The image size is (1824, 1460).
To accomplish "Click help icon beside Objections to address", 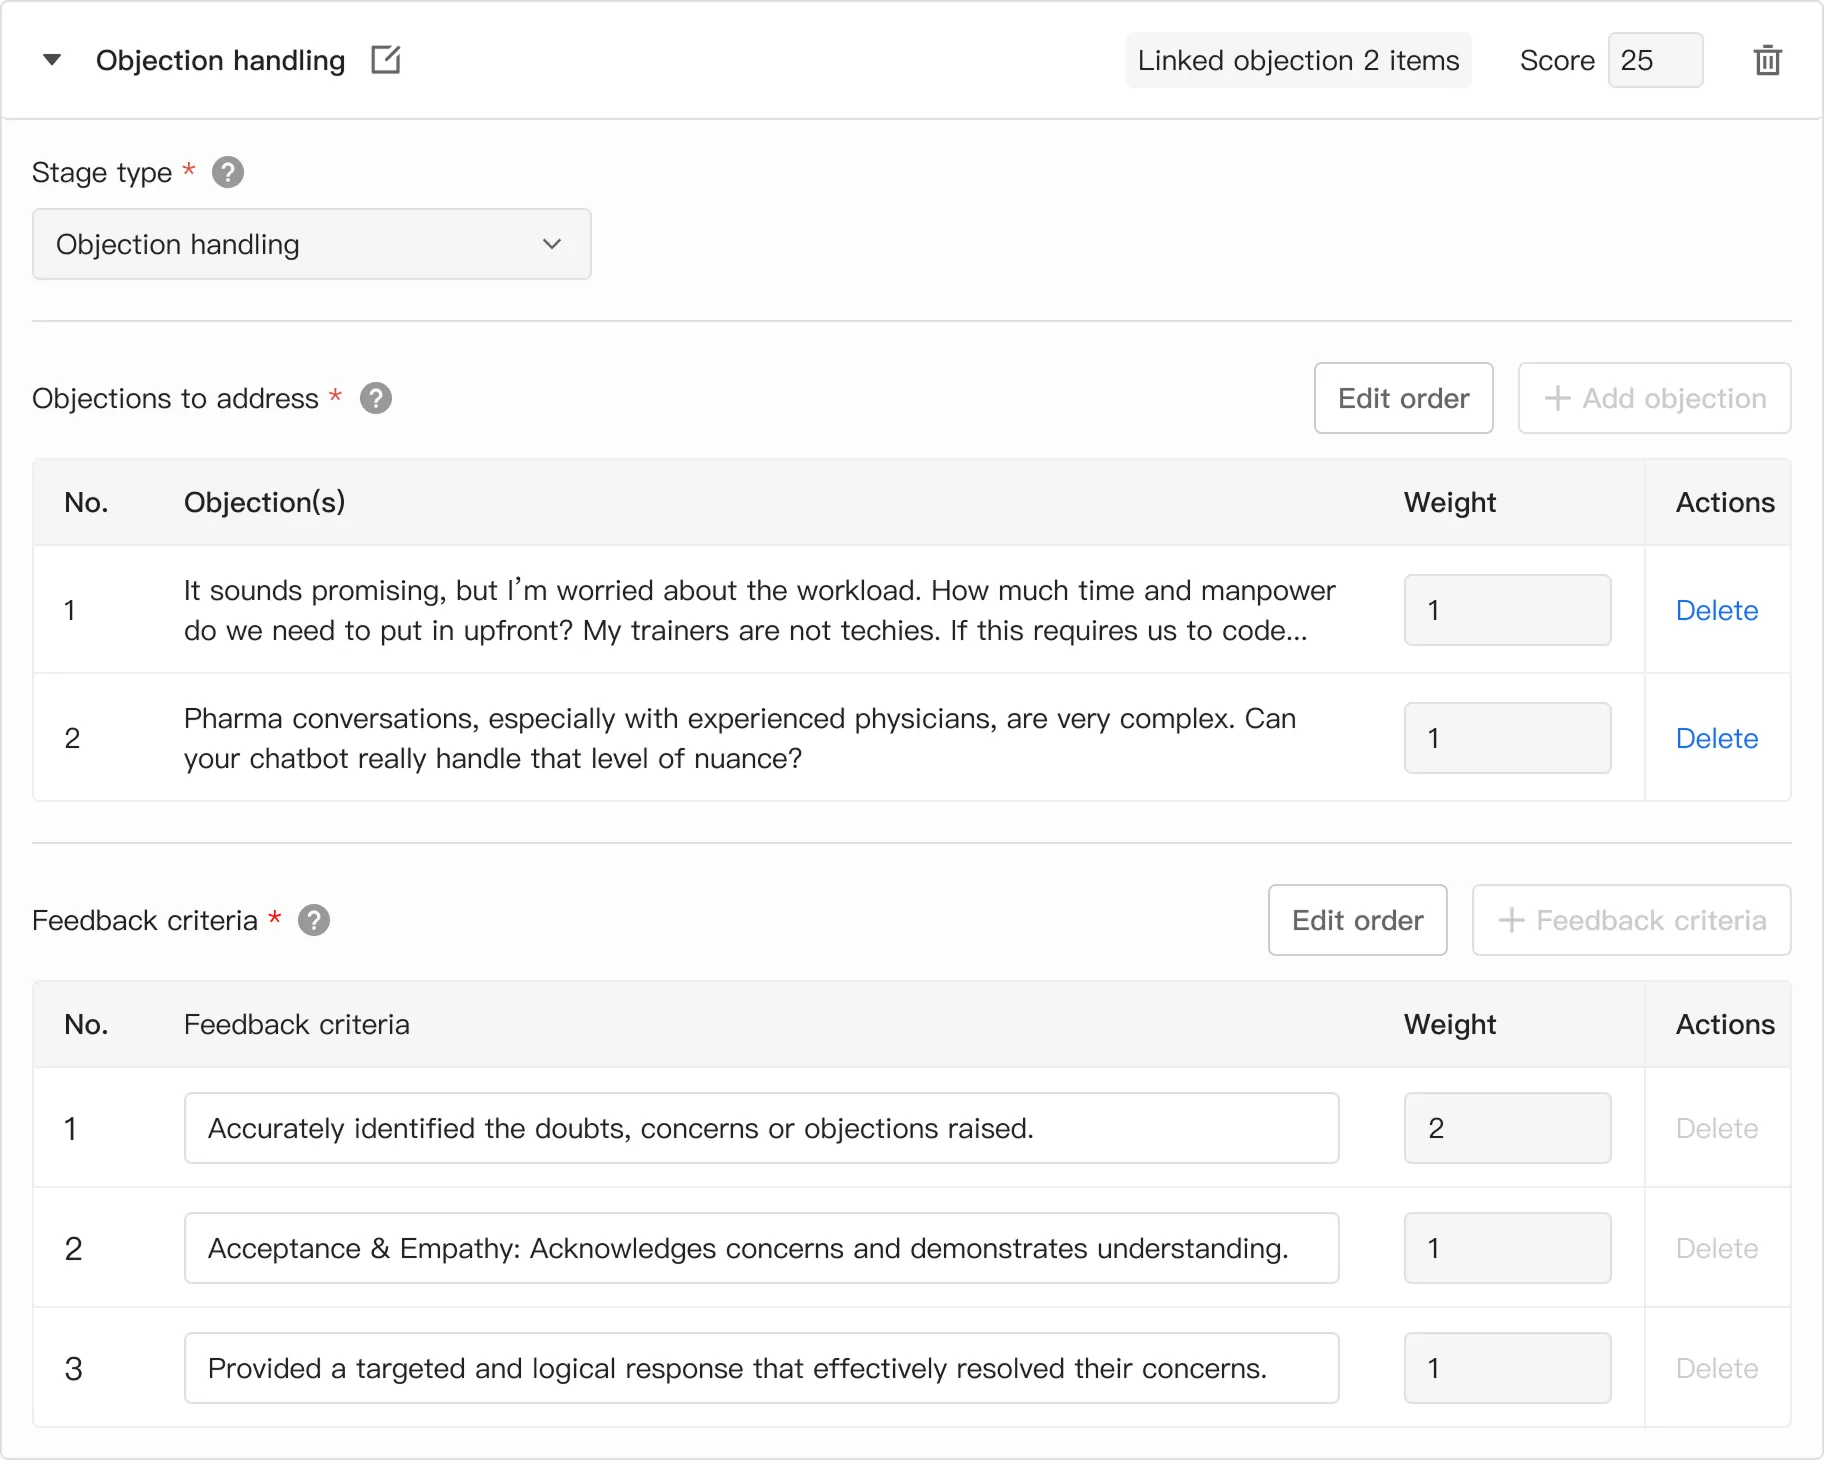I will tap(376, 398).
